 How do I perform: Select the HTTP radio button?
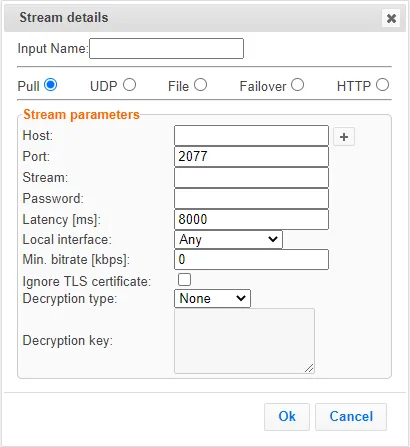click(x=382, y=85)
